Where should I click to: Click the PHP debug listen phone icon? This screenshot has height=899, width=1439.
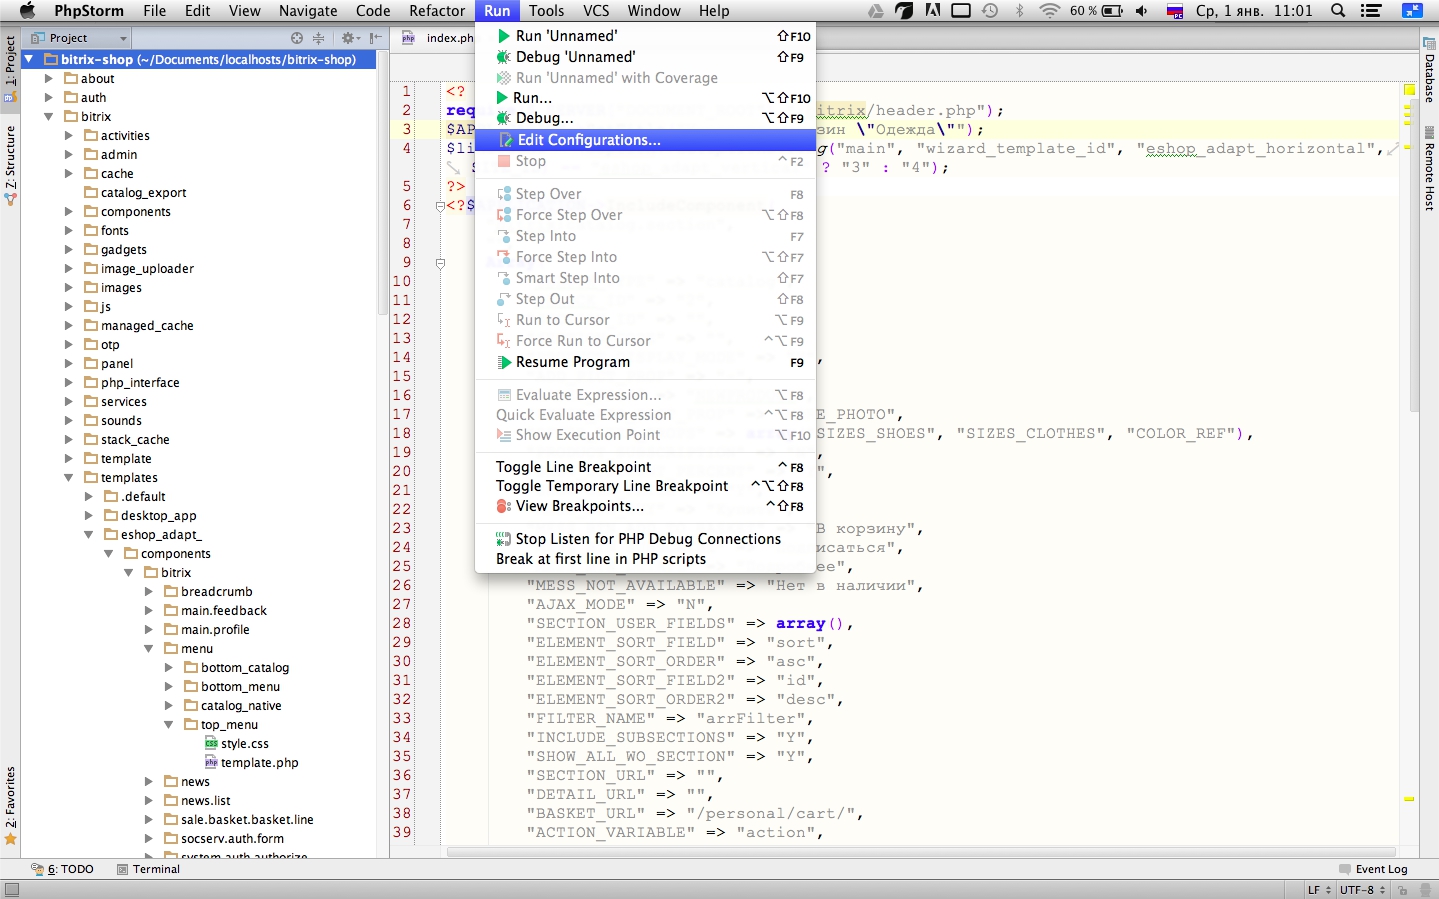tap(504, 539)
